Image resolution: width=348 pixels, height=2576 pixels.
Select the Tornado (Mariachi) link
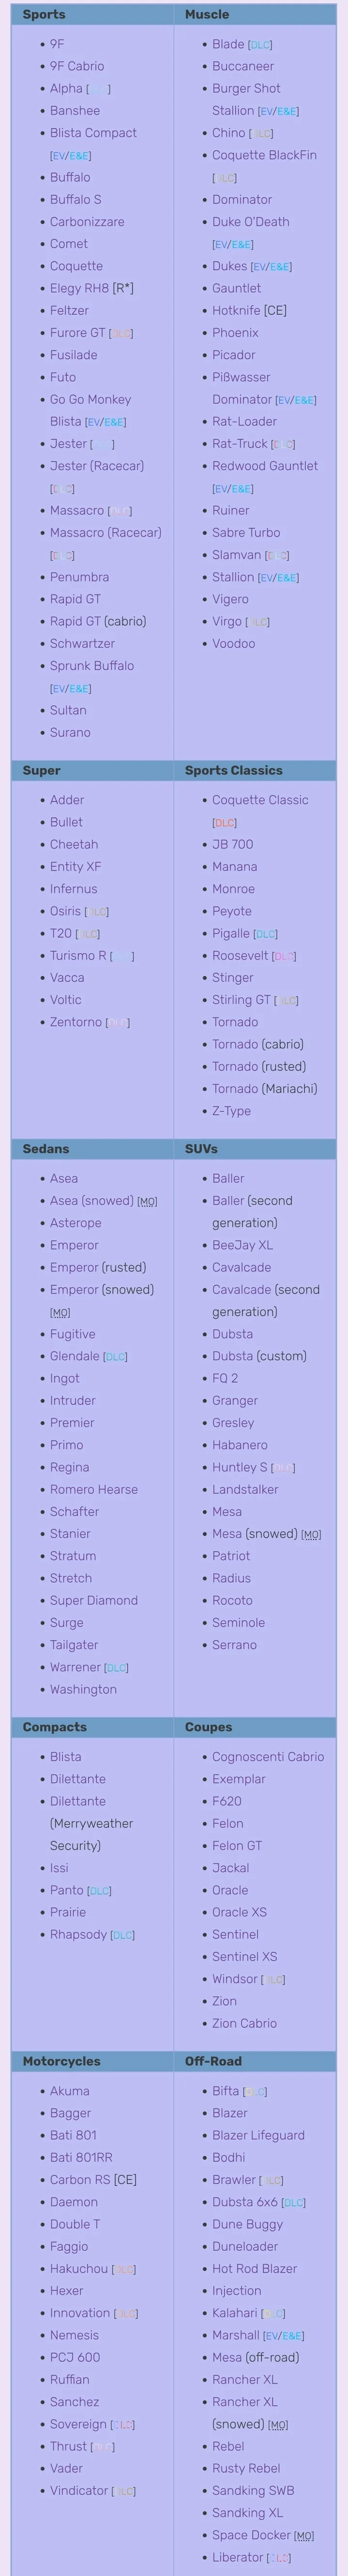click(x=265, y=1089)
